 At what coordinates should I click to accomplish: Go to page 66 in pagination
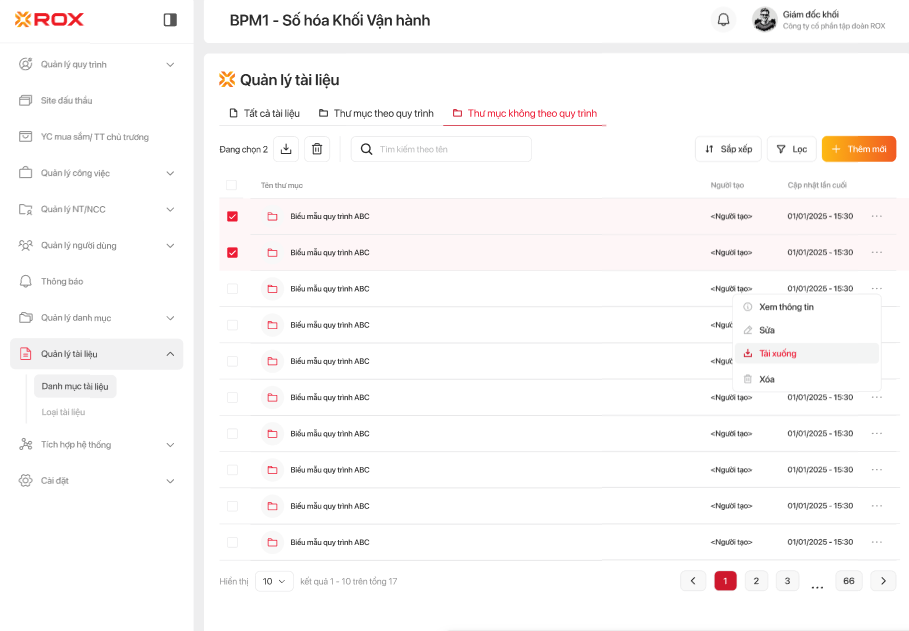(x=848, y=581)
